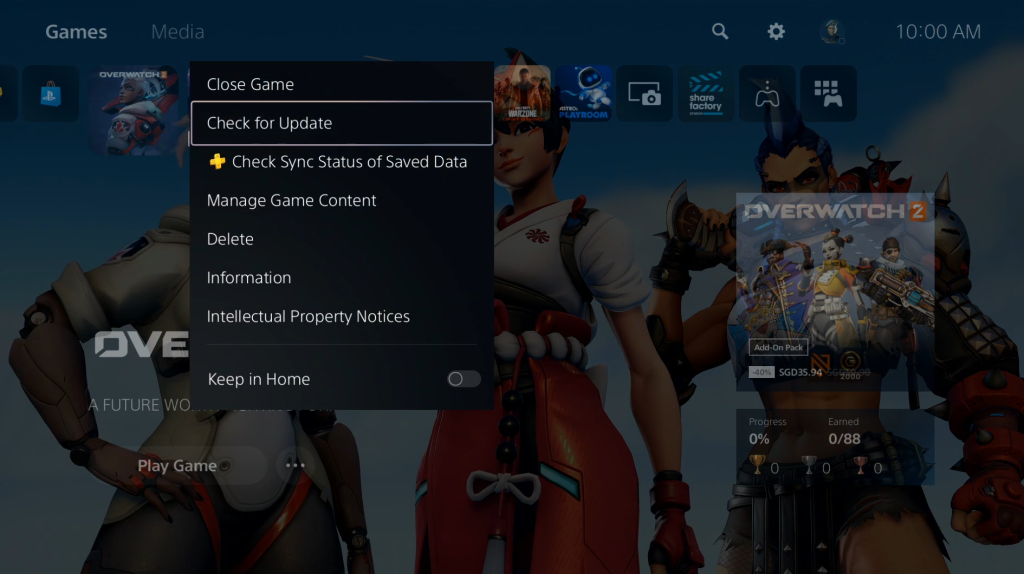Select Check Sync Status of Saved Data
1024x574 pixels.
tap(342, 161)
